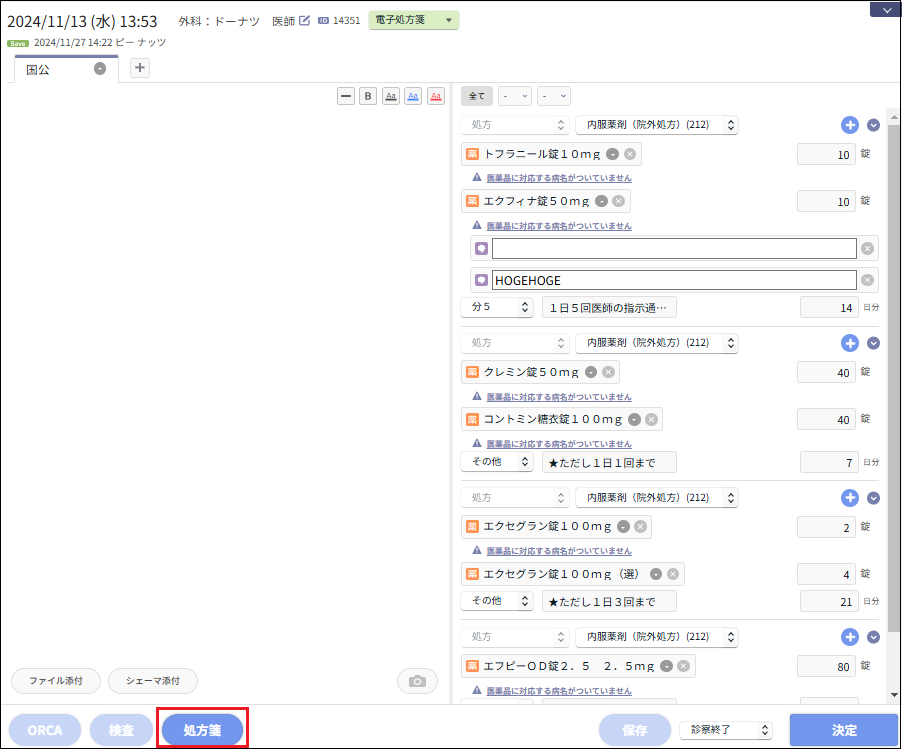This screenshot has width=902, height=749.
Task: Toggle the 全て filter button
Action: point(476,95)
